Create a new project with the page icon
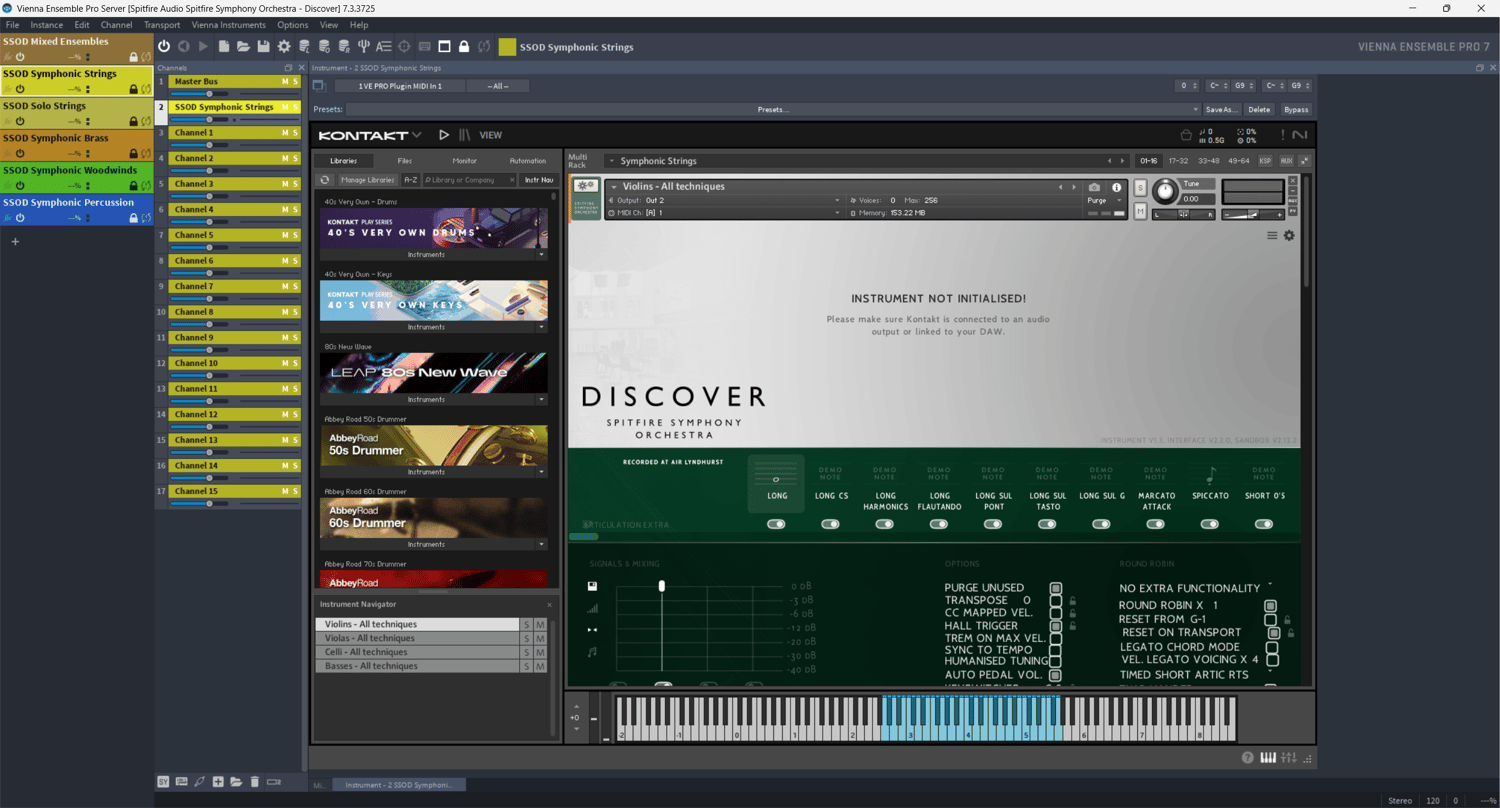 (x=224, y=46)
